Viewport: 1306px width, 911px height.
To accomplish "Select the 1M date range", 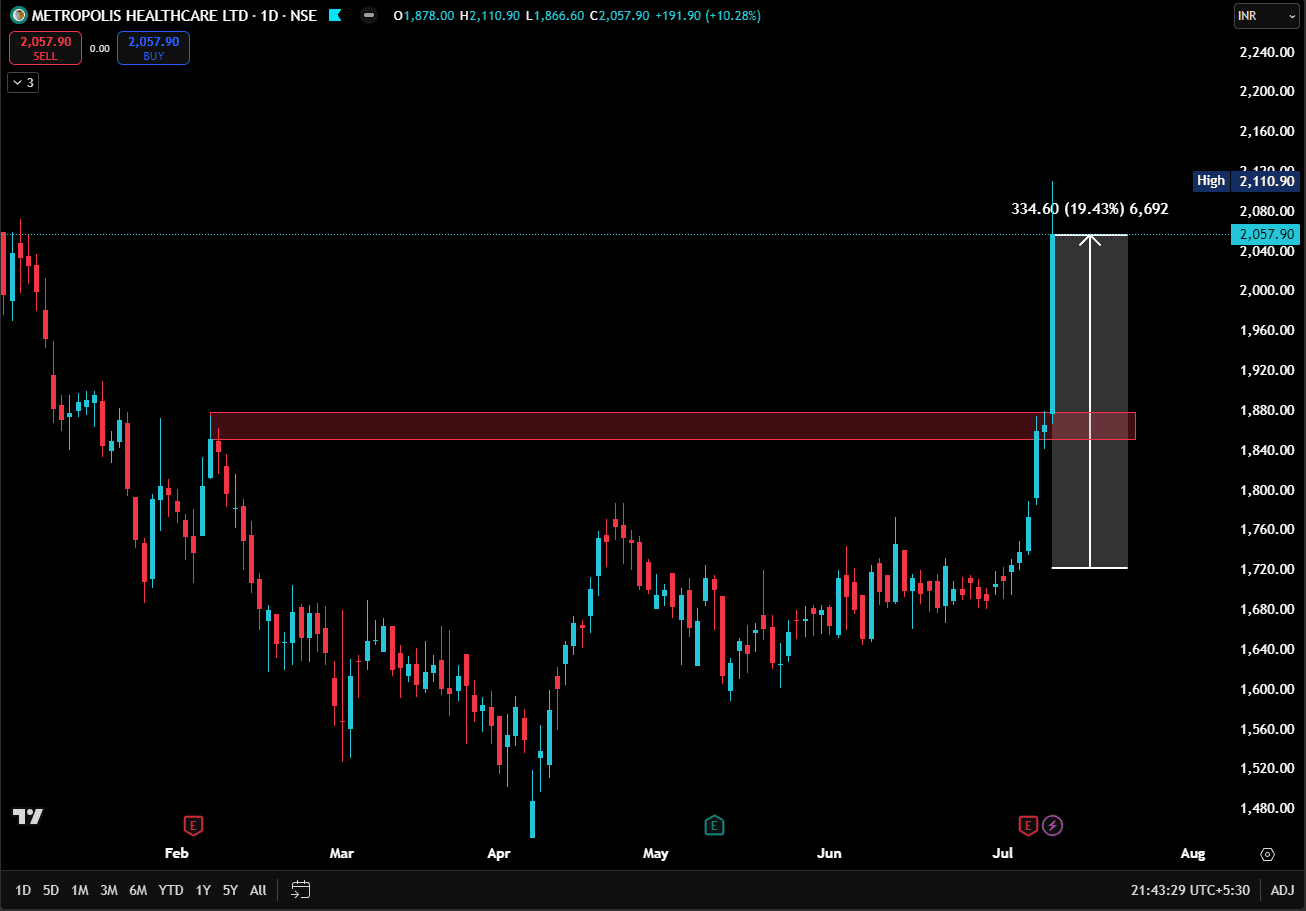I will pyautogui.click(x=80, y=889).
